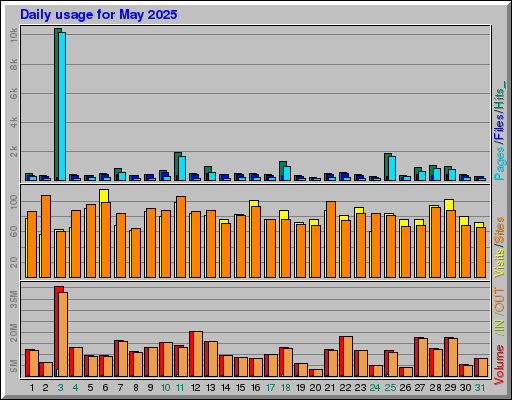Click the red "Volume" legend text
The height and width of the screenshot is (400, 512).
pos(499,365)
